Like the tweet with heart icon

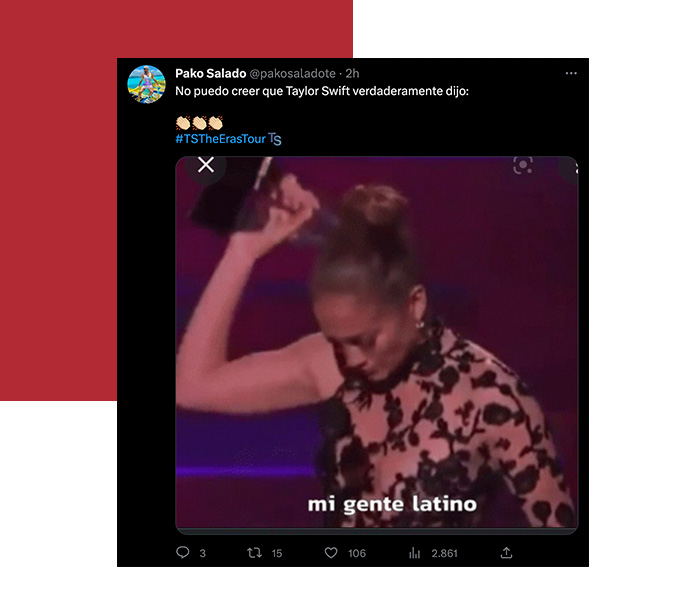click(331, 553)
